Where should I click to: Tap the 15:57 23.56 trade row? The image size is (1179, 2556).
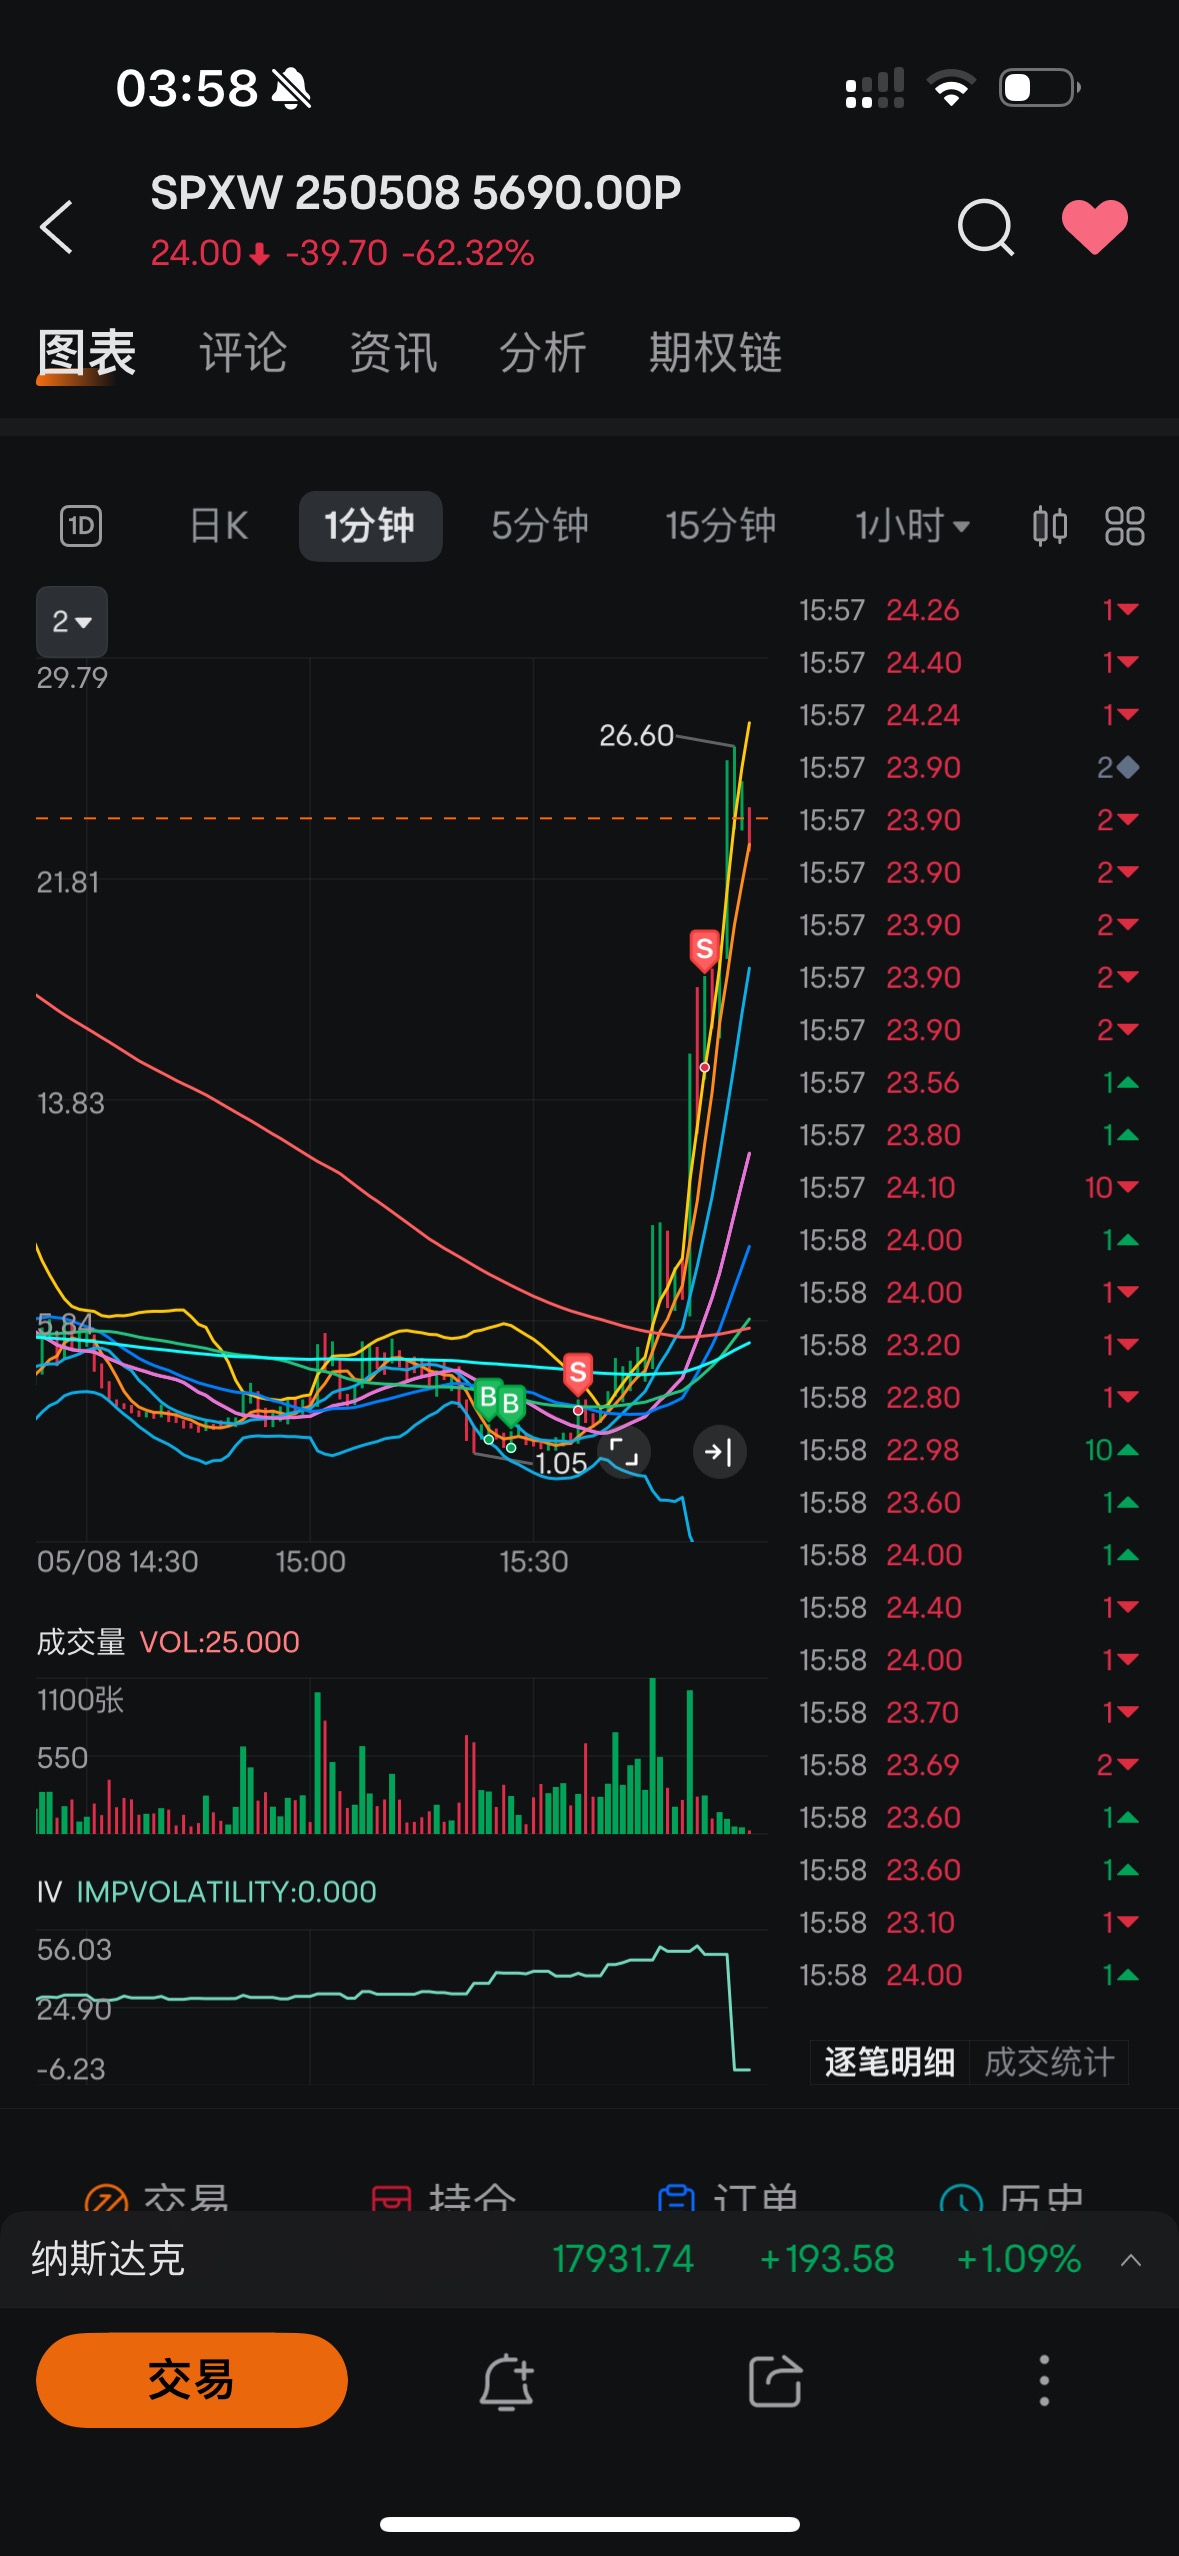pos(969,1082)
